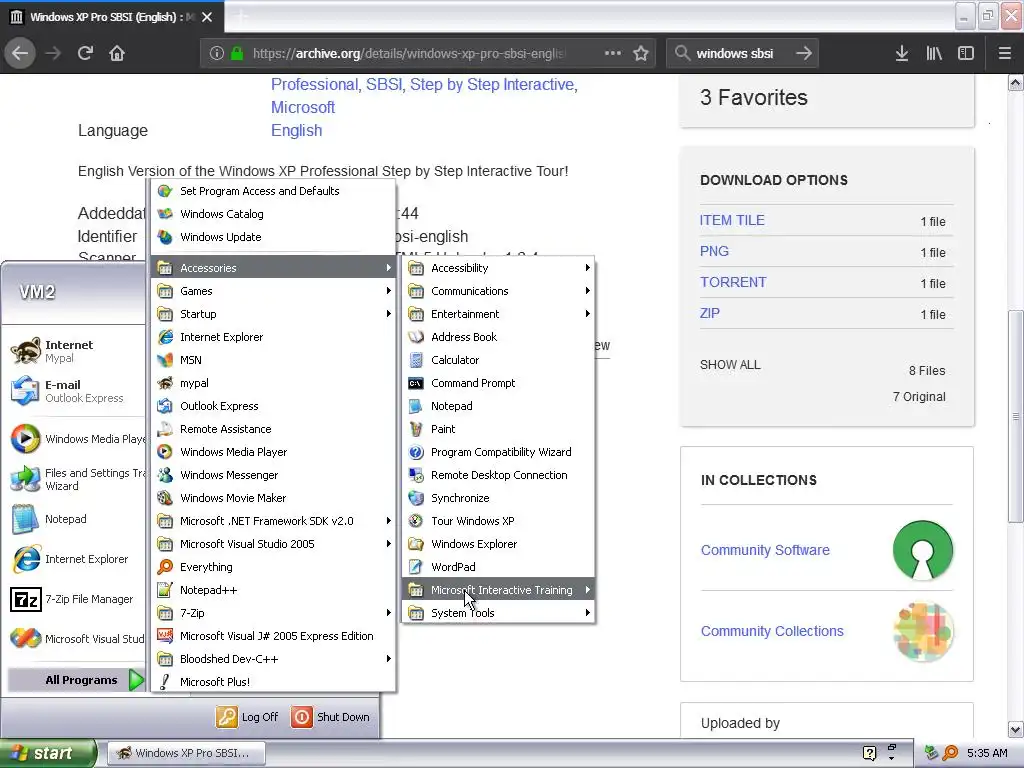Click the Windows start button
The width and height of the screenshot is (1024, 768).
[x=48, y=753]
